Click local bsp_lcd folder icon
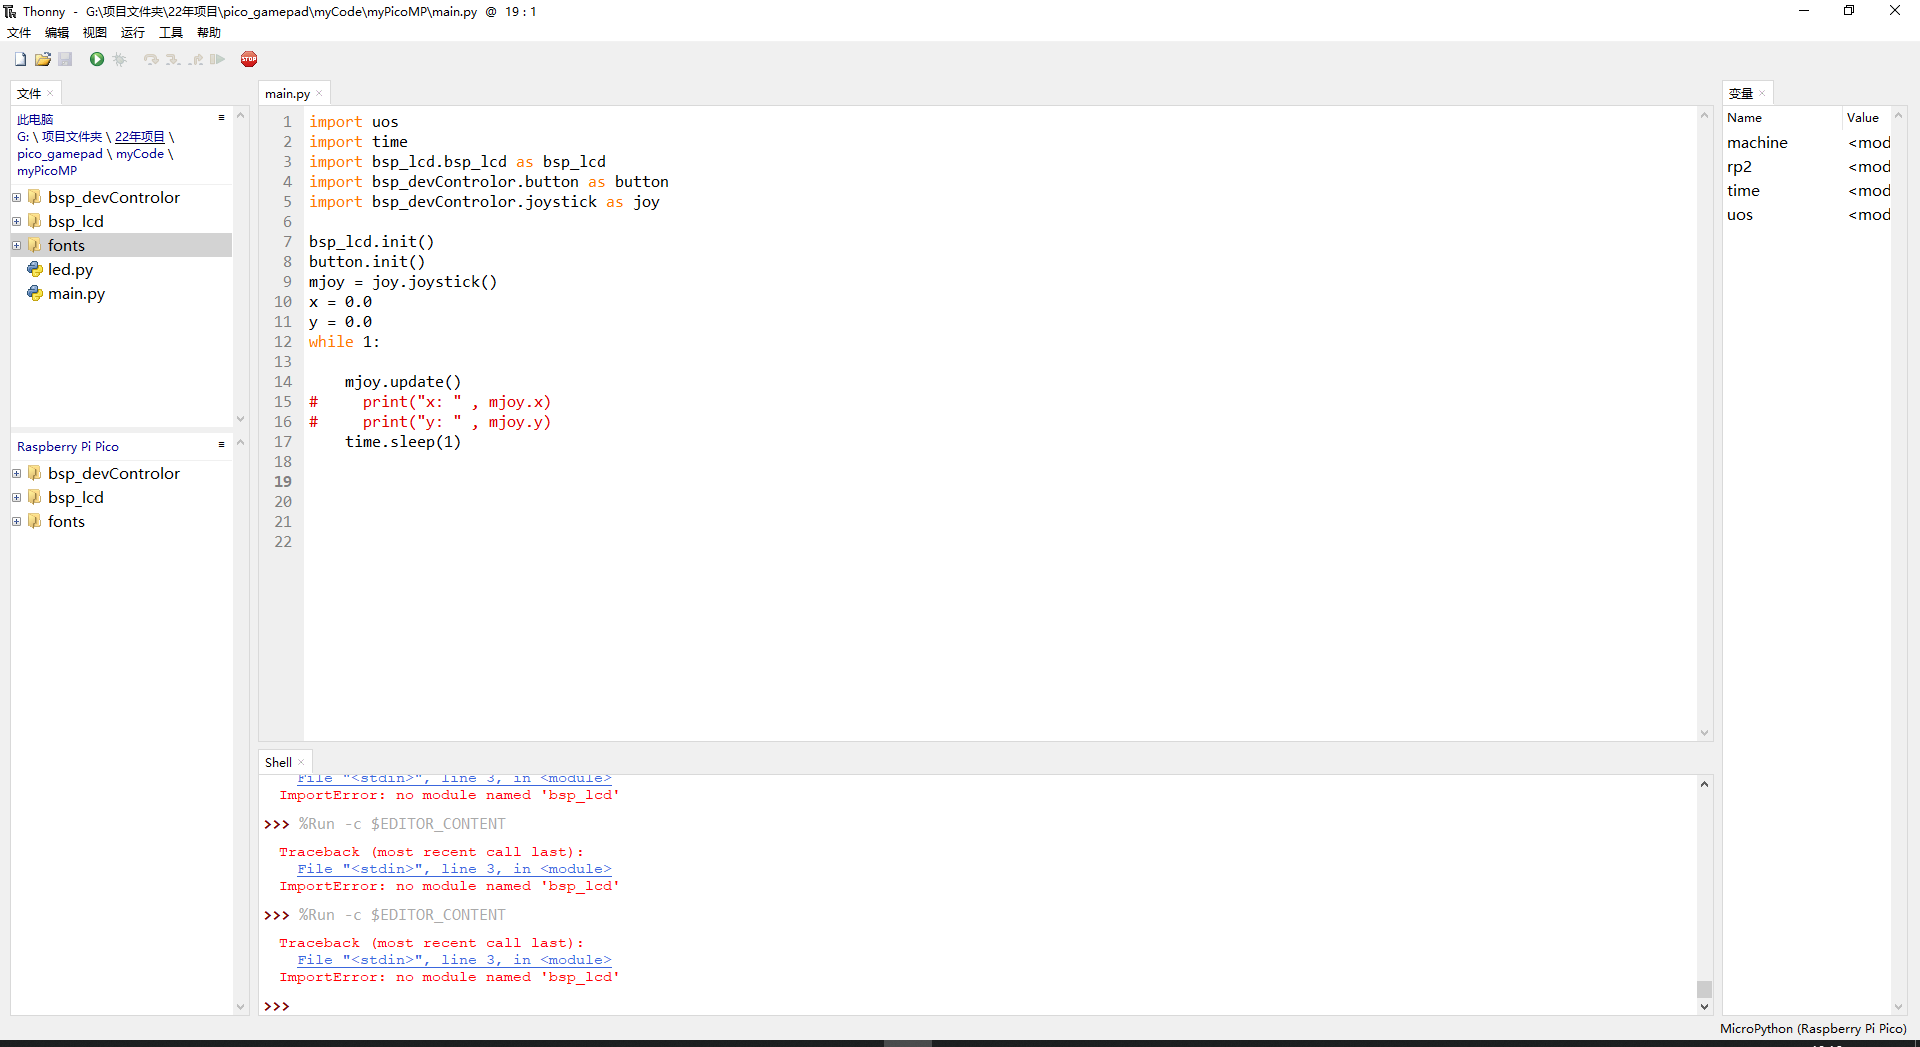The image size is (1920, 1047). pyautogui.click(x=35, y=222)
